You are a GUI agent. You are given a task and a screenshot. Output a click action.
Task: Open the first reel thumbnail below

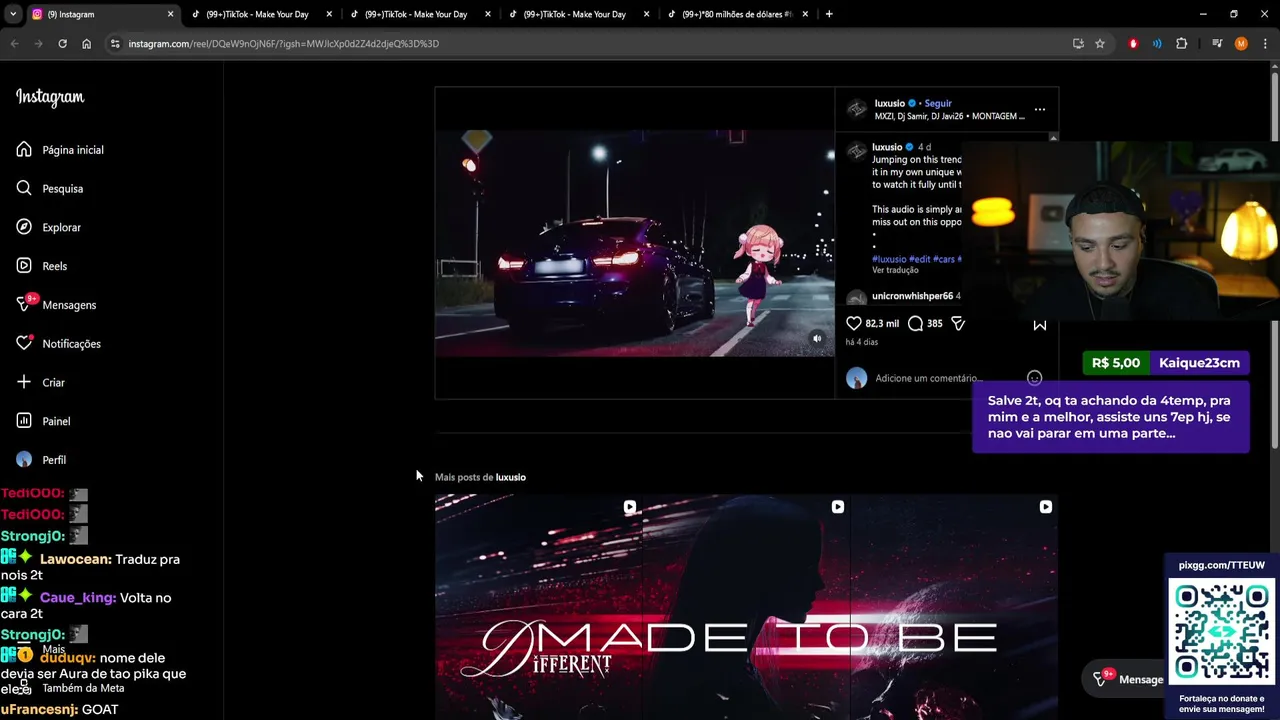pyautogui.click(x=538, y=607)
